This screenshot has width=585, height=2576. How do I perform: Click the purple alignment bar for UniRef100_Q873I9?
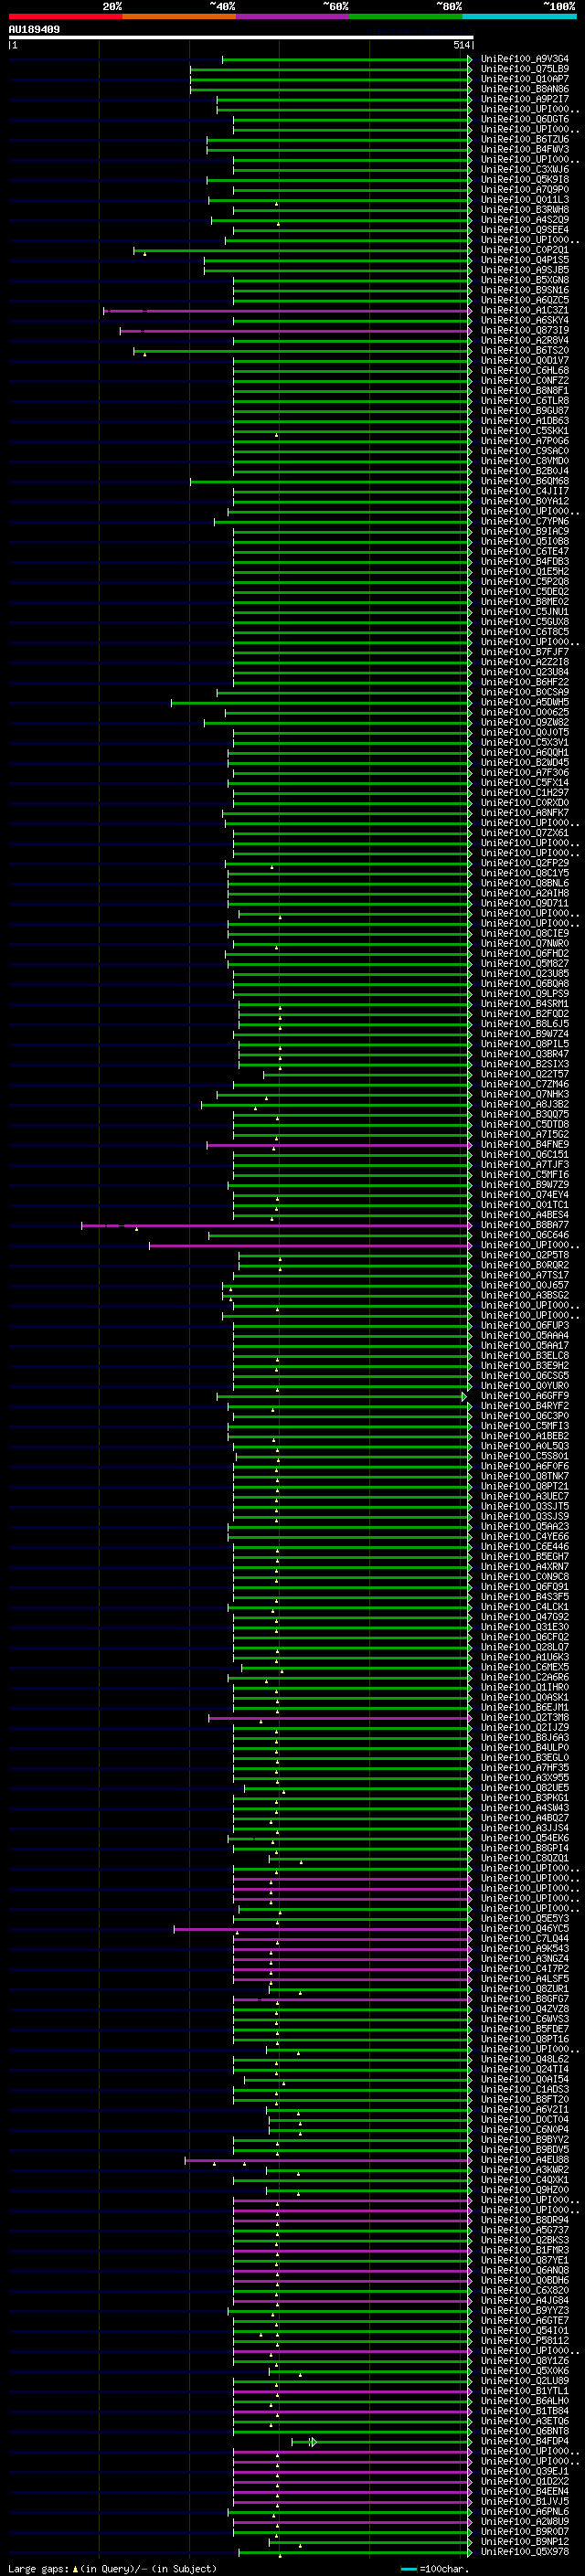click(x=296, y=331)
